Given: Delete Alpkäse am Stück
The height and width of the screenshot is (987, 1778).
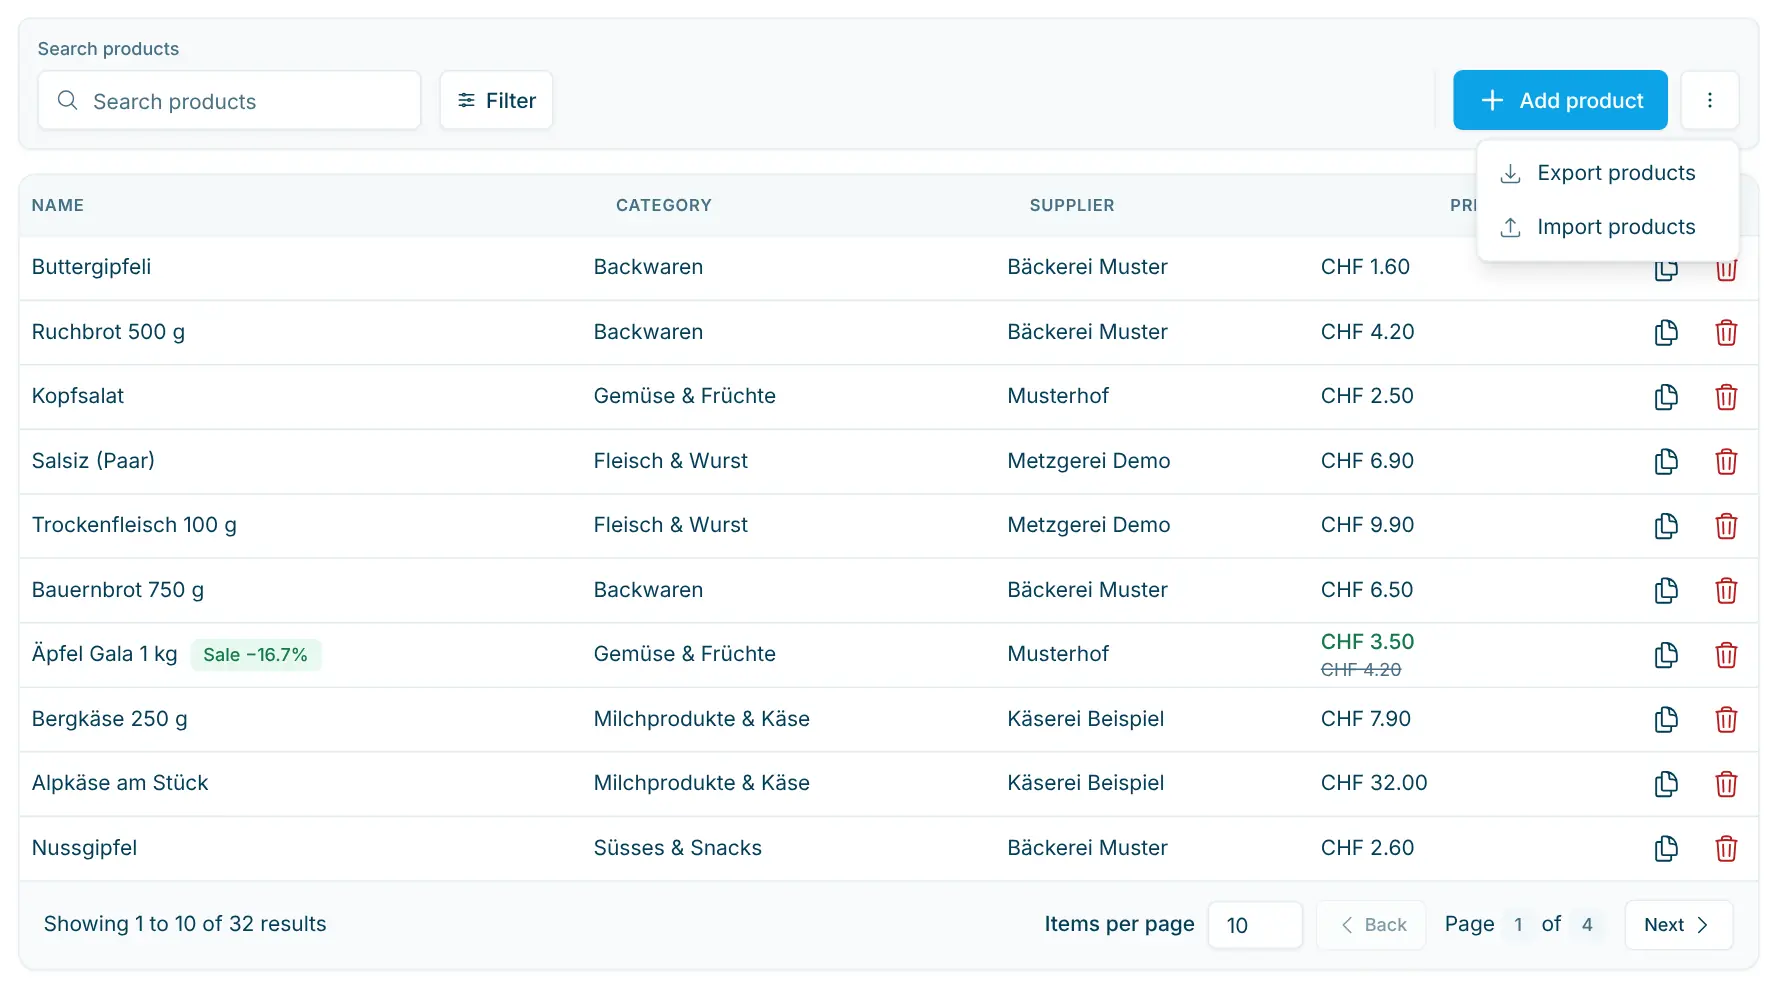Looking at the screenshot, I should tap(1726, 784).
